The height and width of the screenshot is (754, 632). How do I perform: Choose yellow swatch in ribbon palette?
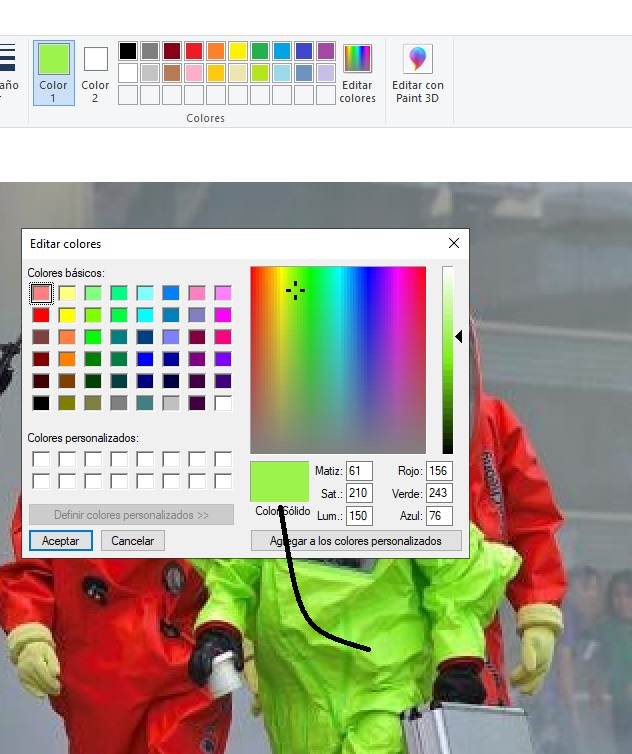238,51
